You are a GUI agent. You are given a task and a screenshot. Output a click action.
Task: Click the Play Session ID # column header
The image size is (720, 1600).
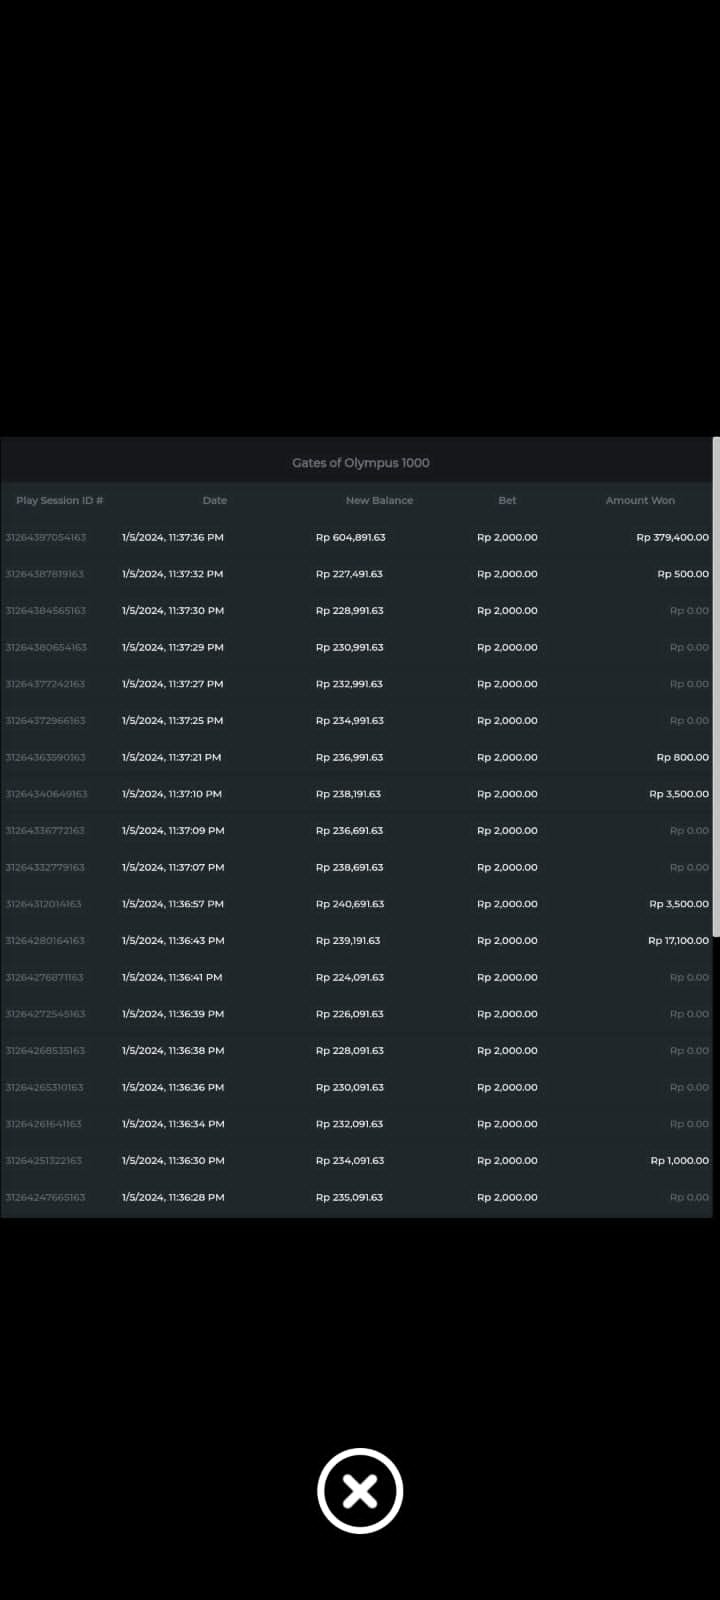click(60, 500)
